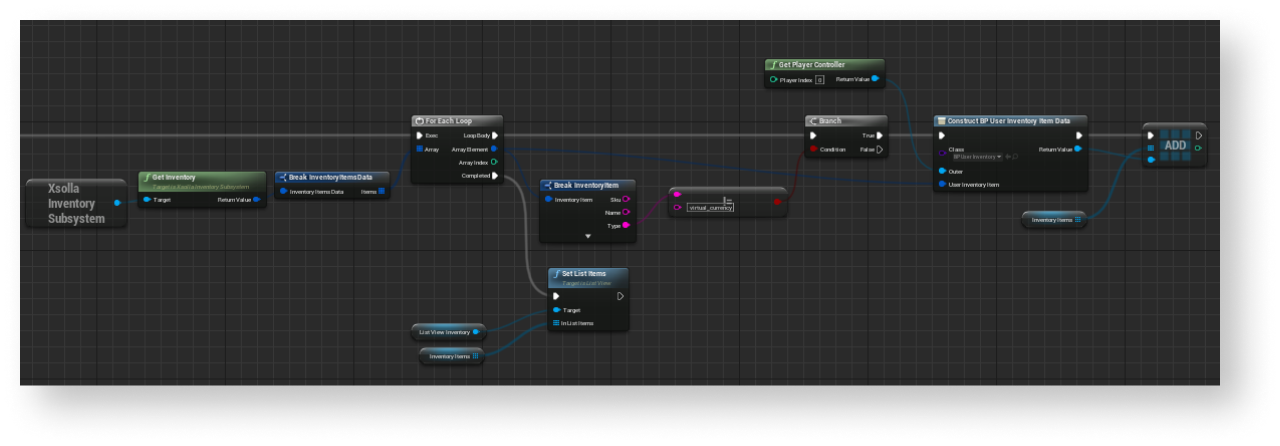
Task: Open the Class dropdown showing BP User Inventory
Action: 976,157
